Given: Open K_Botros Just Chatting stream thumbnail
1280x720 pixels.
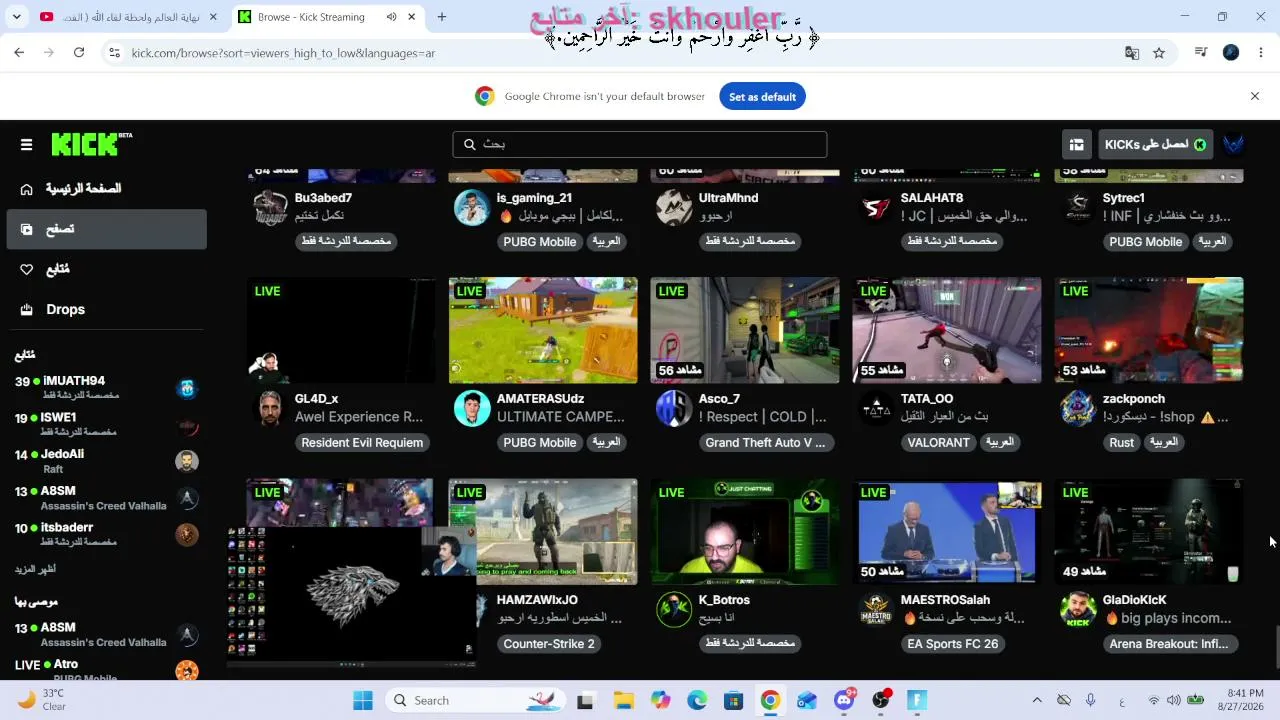Looking at the screenshot, I should point(745,532).
